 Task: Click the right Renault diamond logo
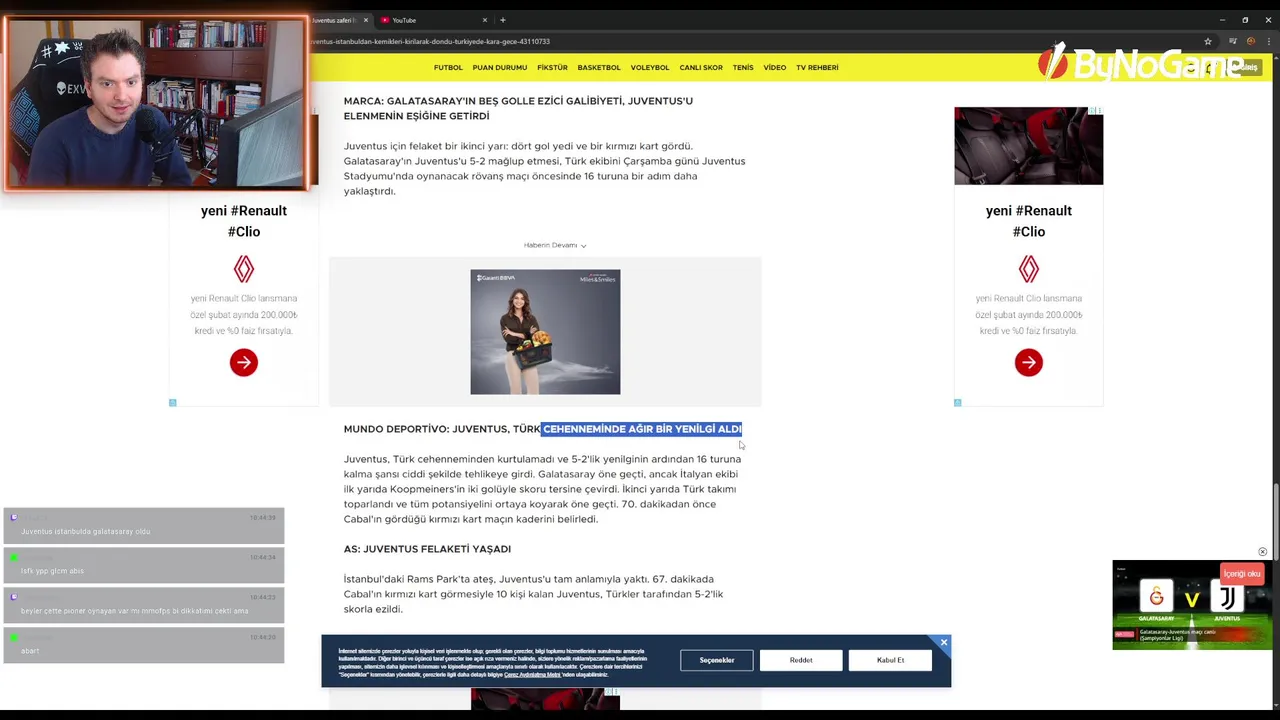pyautogui.click(x=1029, y=269)
